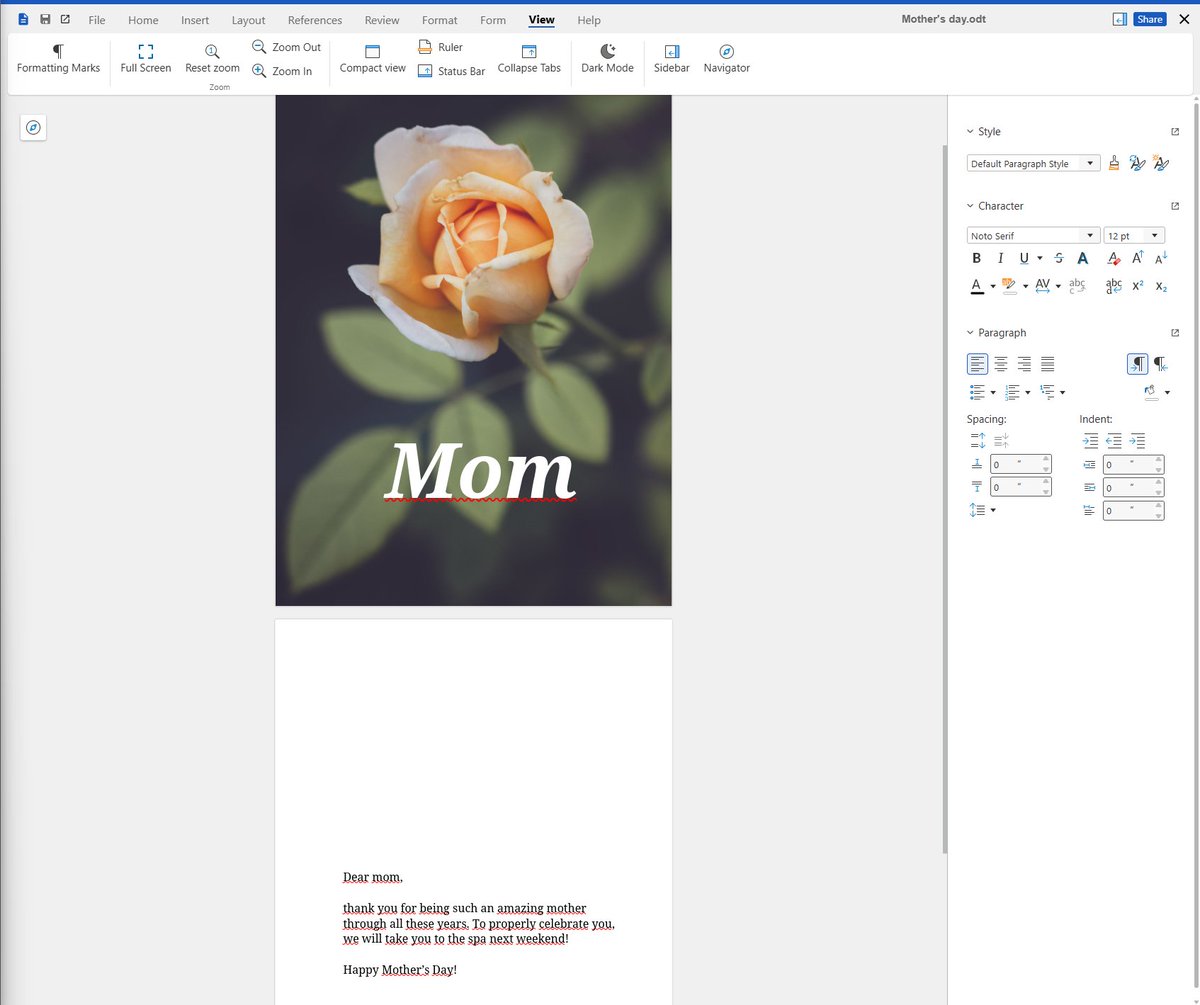This screenshot has height=1005, width=1200.
Task: Open the underline style dropdown arrow
Action: pyautogui.click(x=1039, y=258)
